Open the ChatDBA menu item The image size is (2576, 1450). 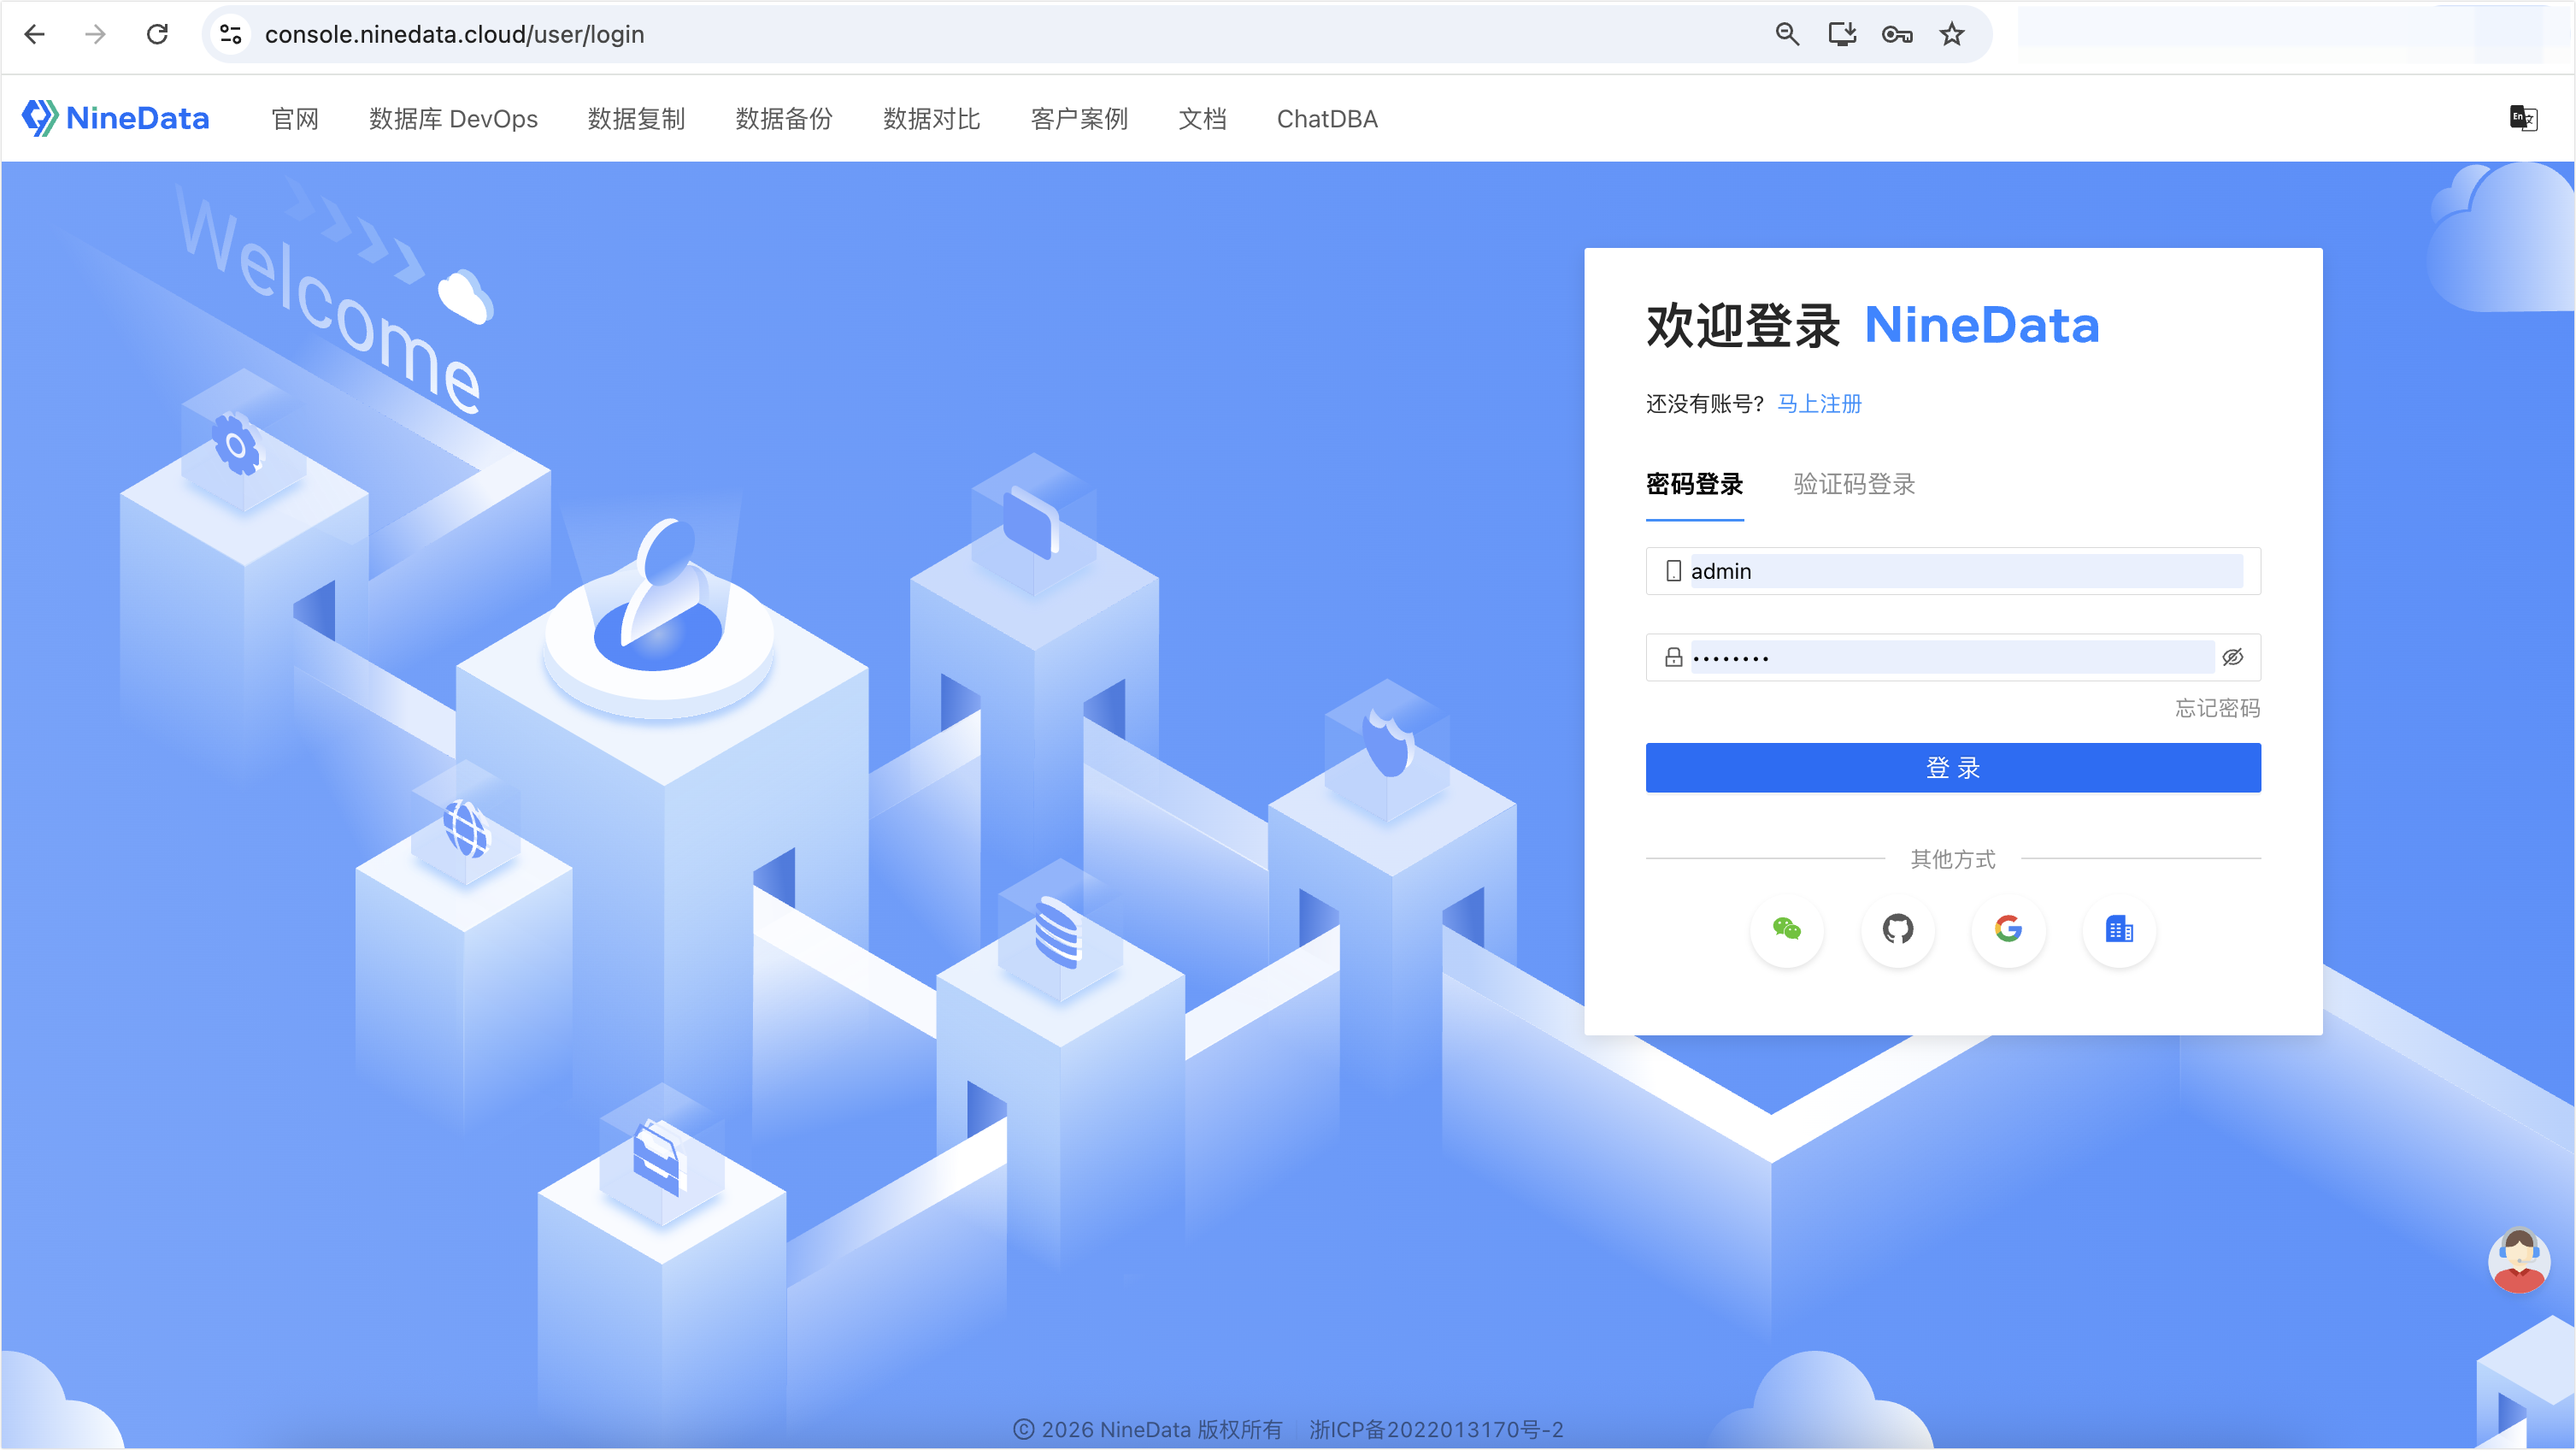(x=1327, y=119)
